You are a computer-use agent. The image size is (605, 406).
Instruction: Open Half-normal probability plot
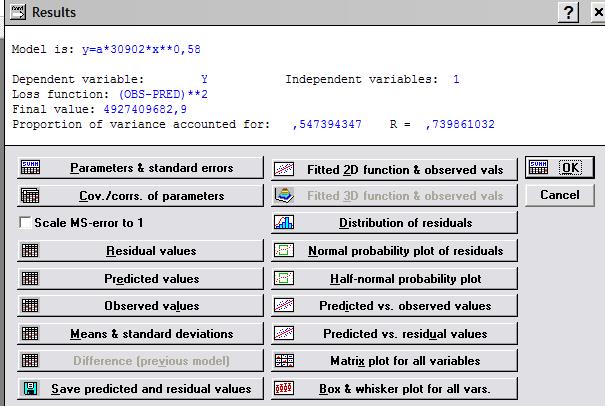[x=393, y=279]
